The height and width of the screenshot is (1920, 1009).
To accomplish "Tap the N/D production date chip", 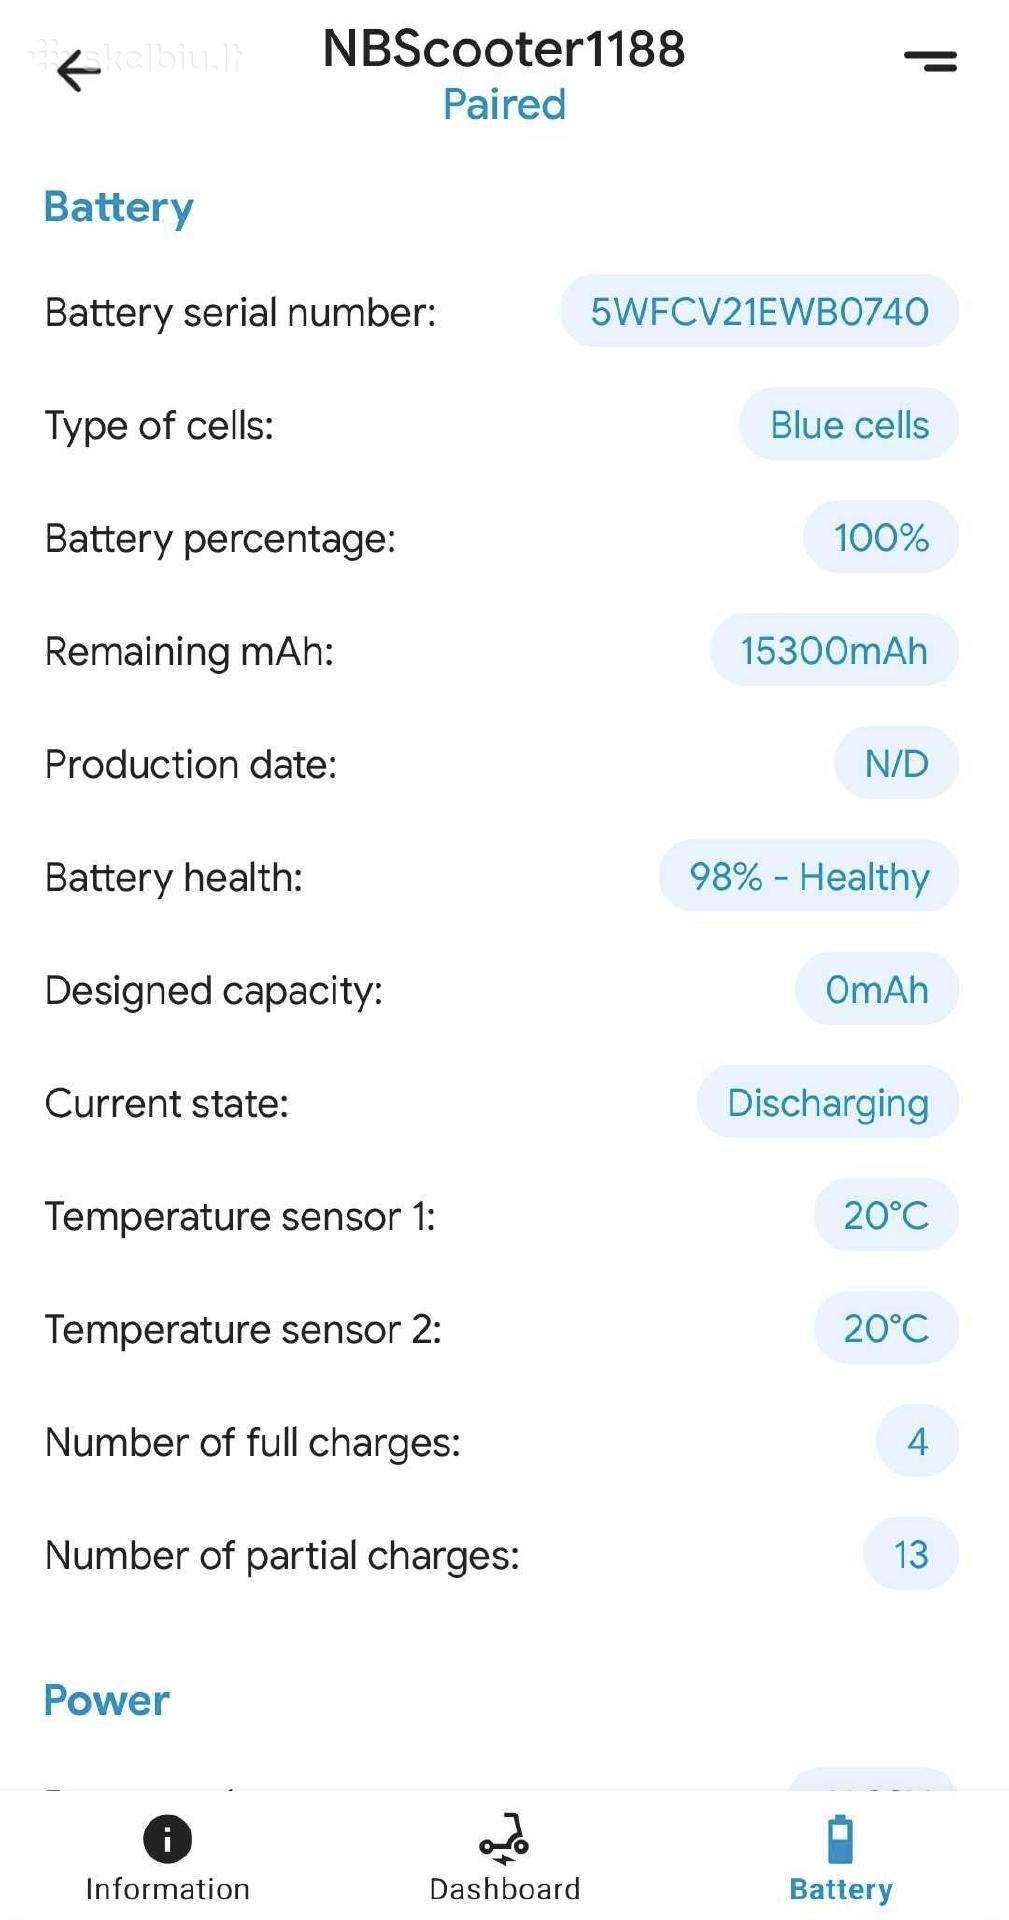I will coord(896,763).
